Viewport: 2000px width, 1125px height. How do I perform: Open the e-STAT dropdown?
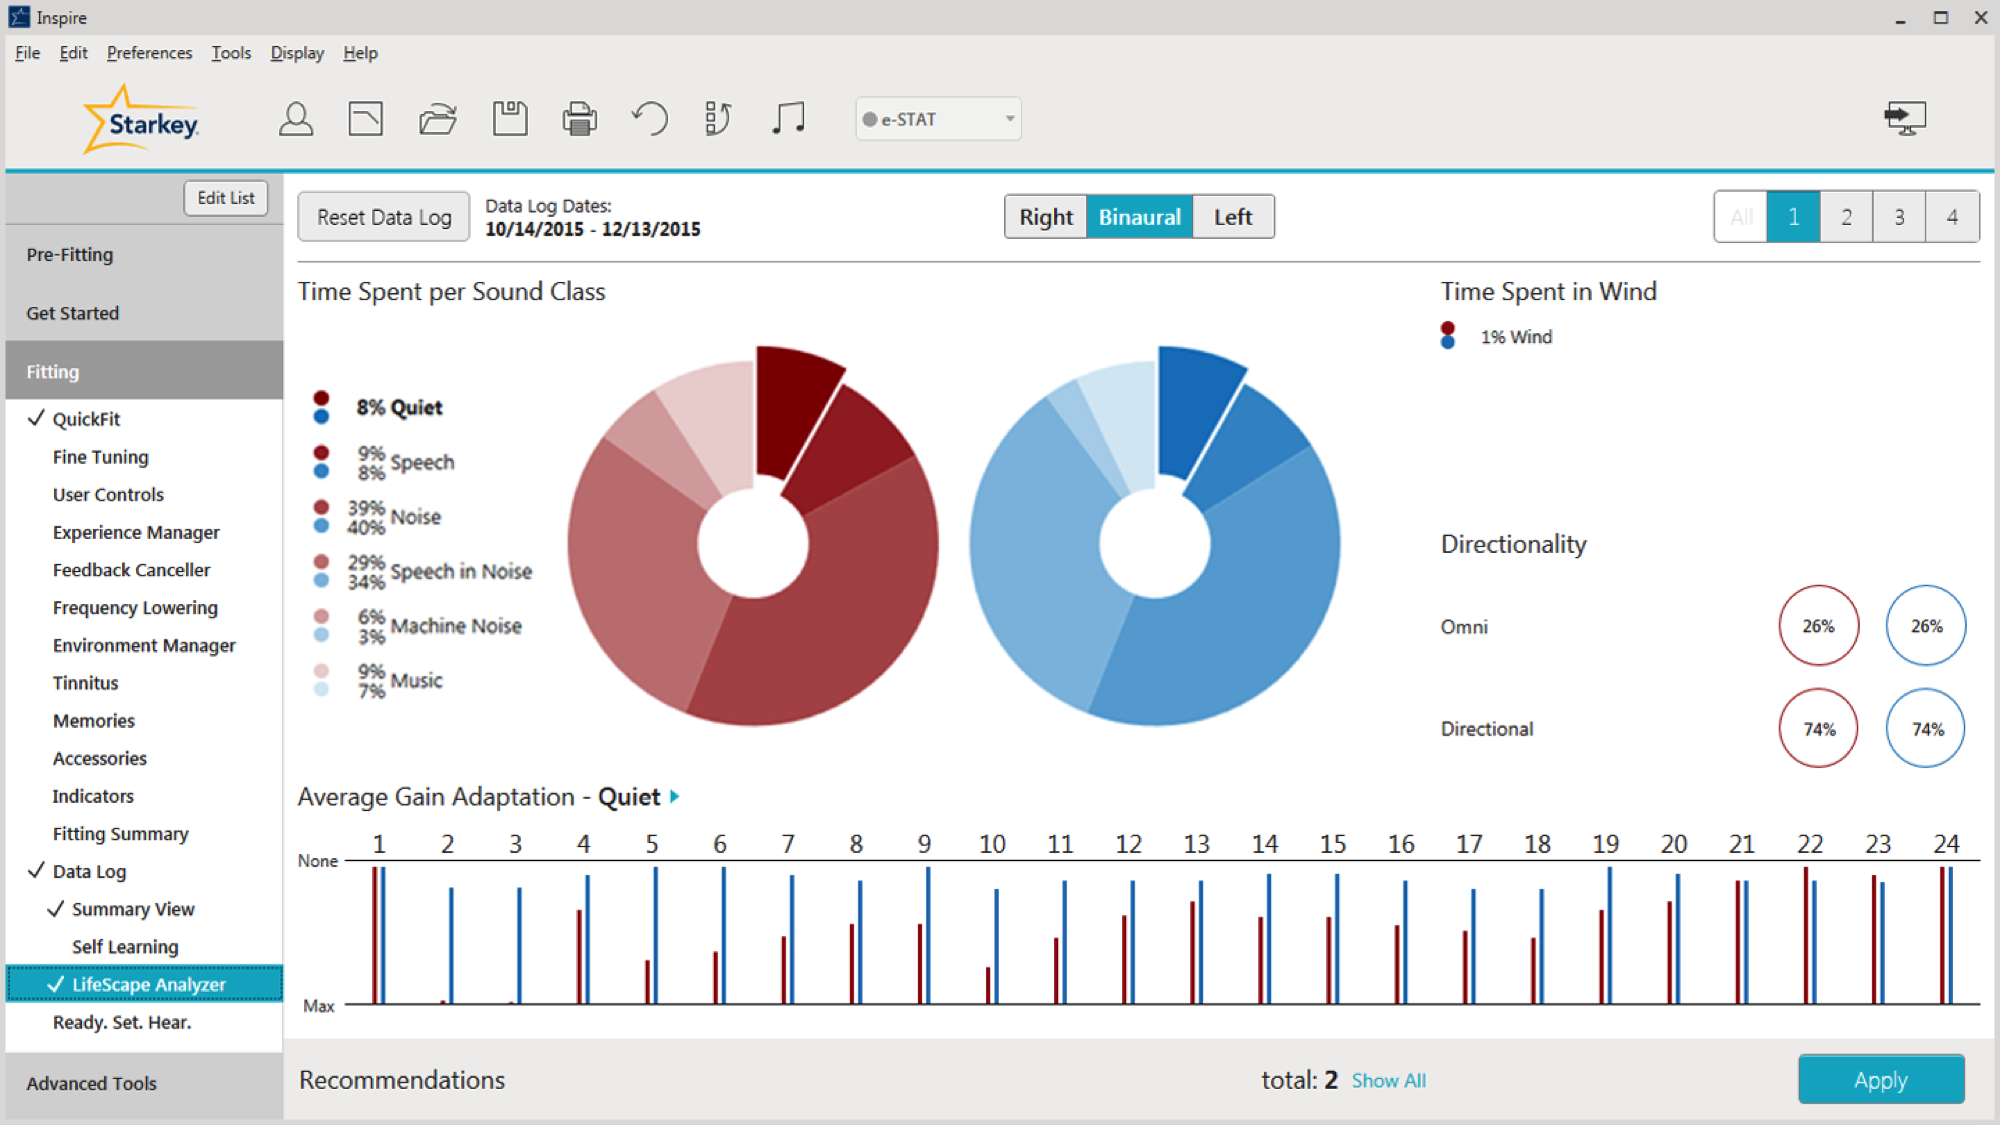point(938,119)
